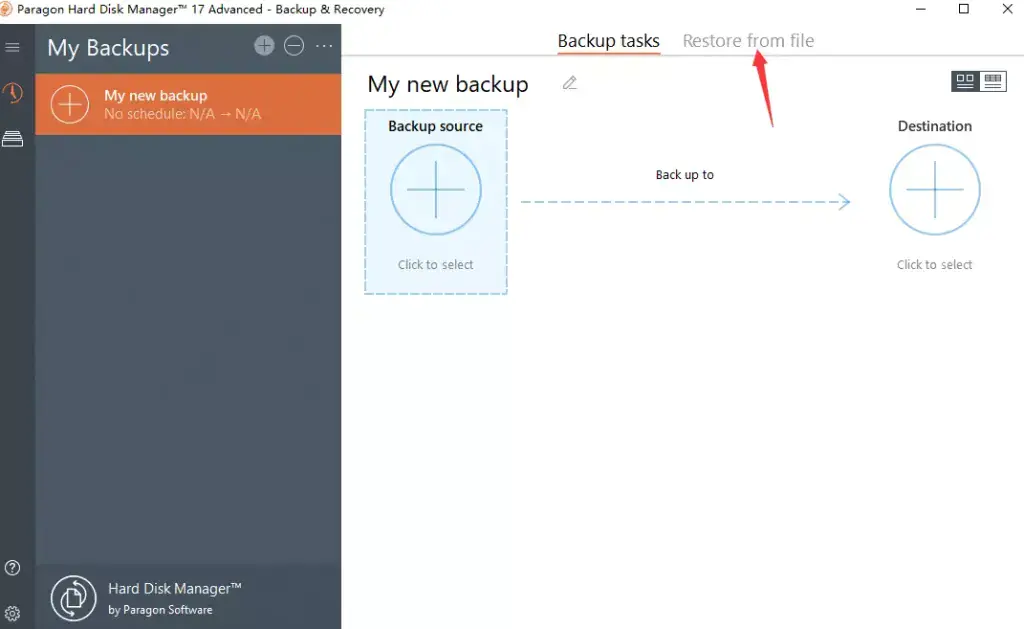Screen dimensions: 1024x629
Task: Select My new backup list item
Action: tap(188, 105)
